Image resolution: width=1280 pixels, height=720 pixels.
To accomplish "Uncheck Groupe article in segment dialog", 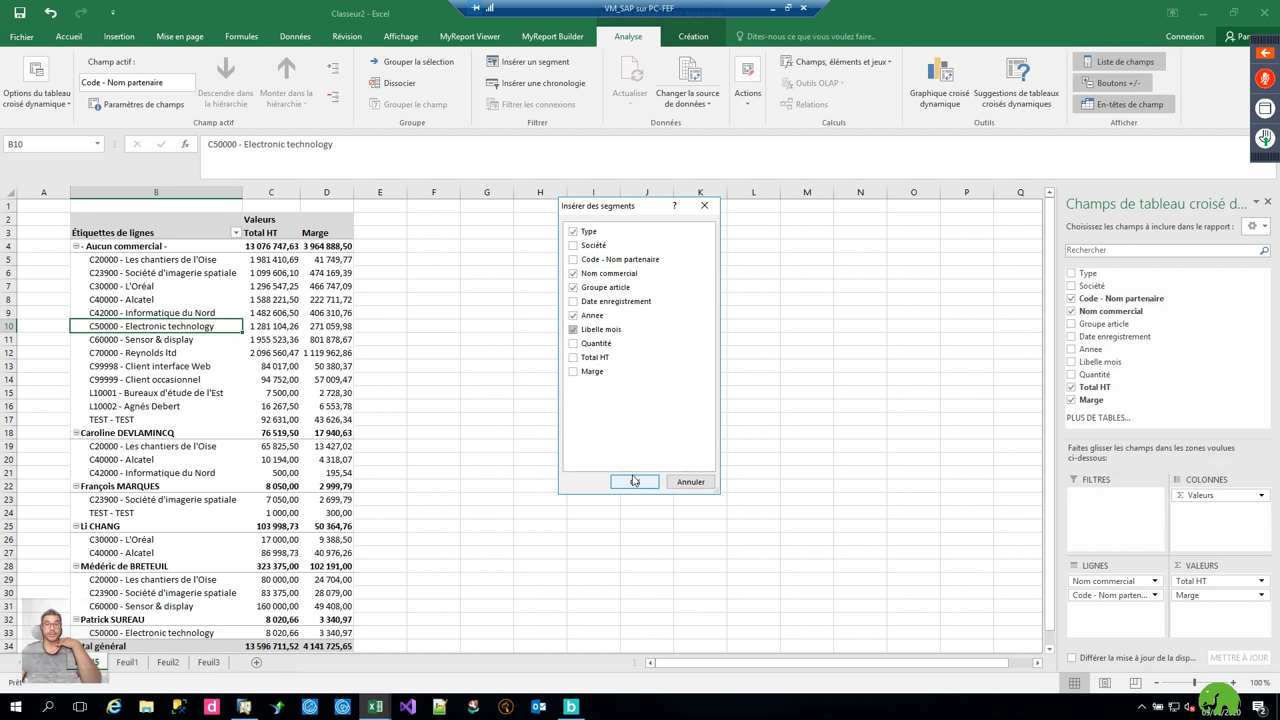I will 573,287.
